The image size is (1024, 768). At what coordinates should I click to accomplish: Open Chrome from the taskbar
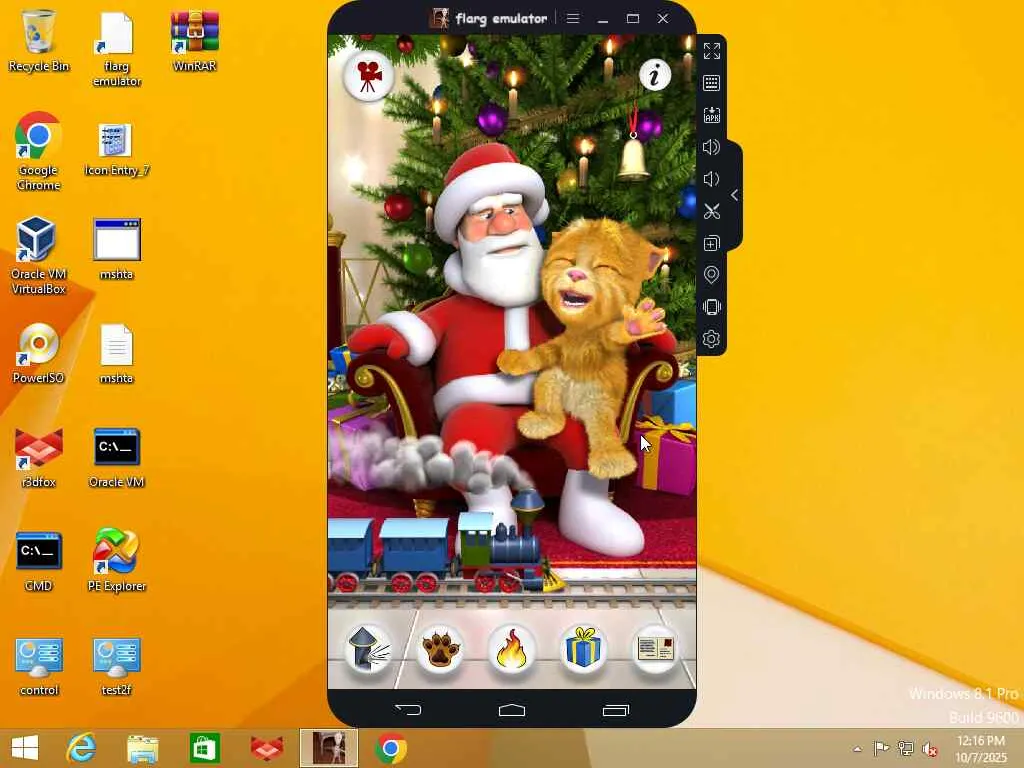(x=391, y=748)
